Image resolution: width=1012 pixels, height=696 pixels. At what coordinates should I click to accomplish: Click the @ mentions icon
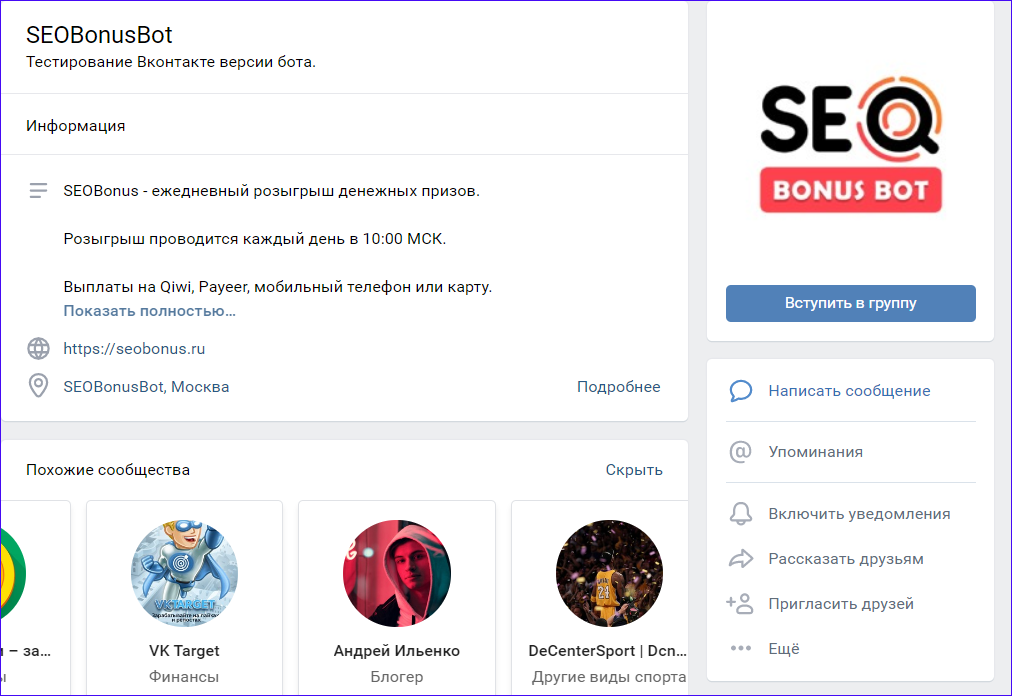pos(740,452)
